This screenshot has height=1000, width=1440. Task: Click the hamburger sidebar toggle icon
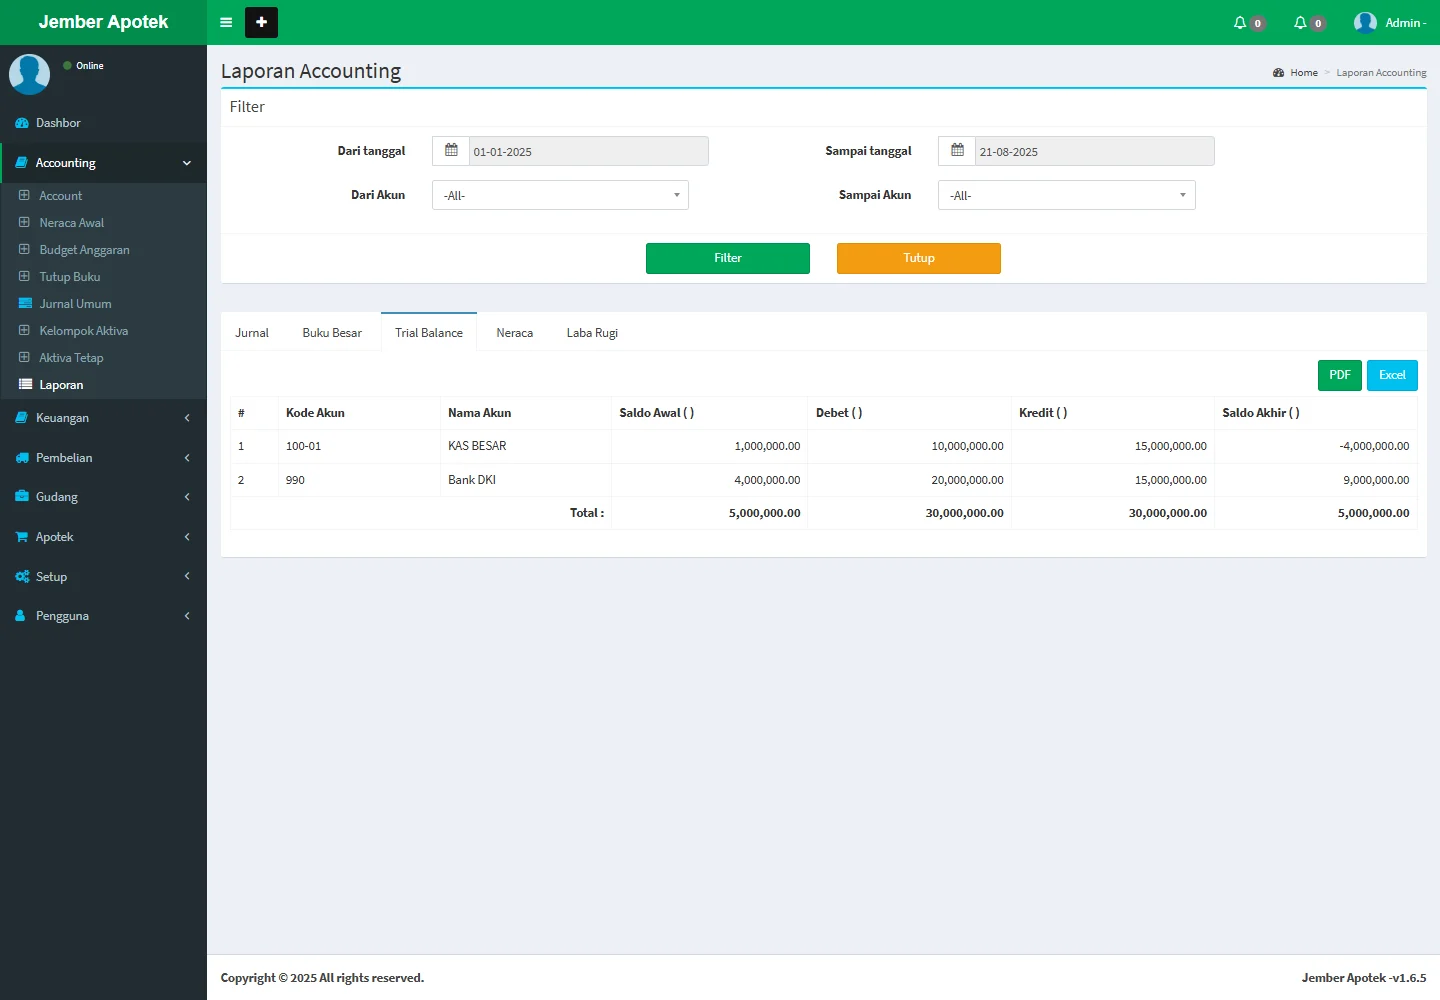coord(226,22)
